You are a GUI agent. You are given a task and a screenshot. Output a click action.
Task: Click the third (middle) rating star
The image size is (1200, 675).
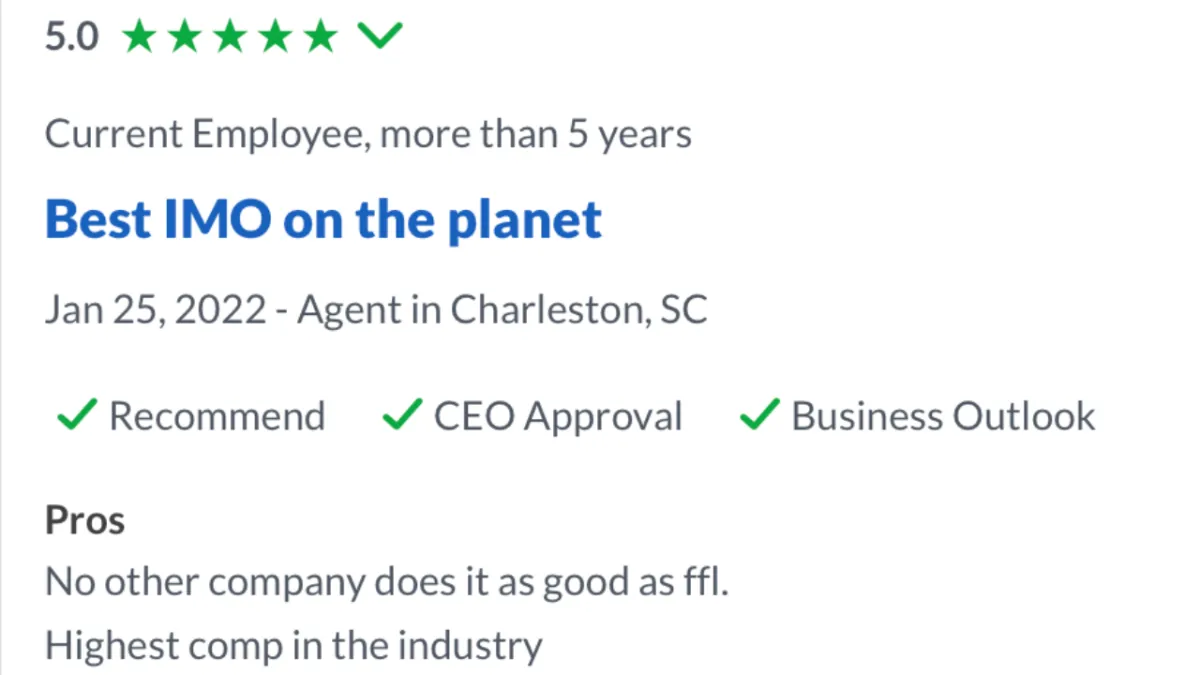(x=230, y=38)
